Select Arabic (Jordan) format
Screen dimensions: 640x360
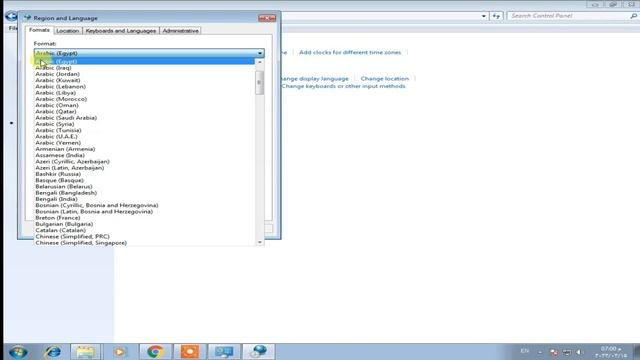144,74
